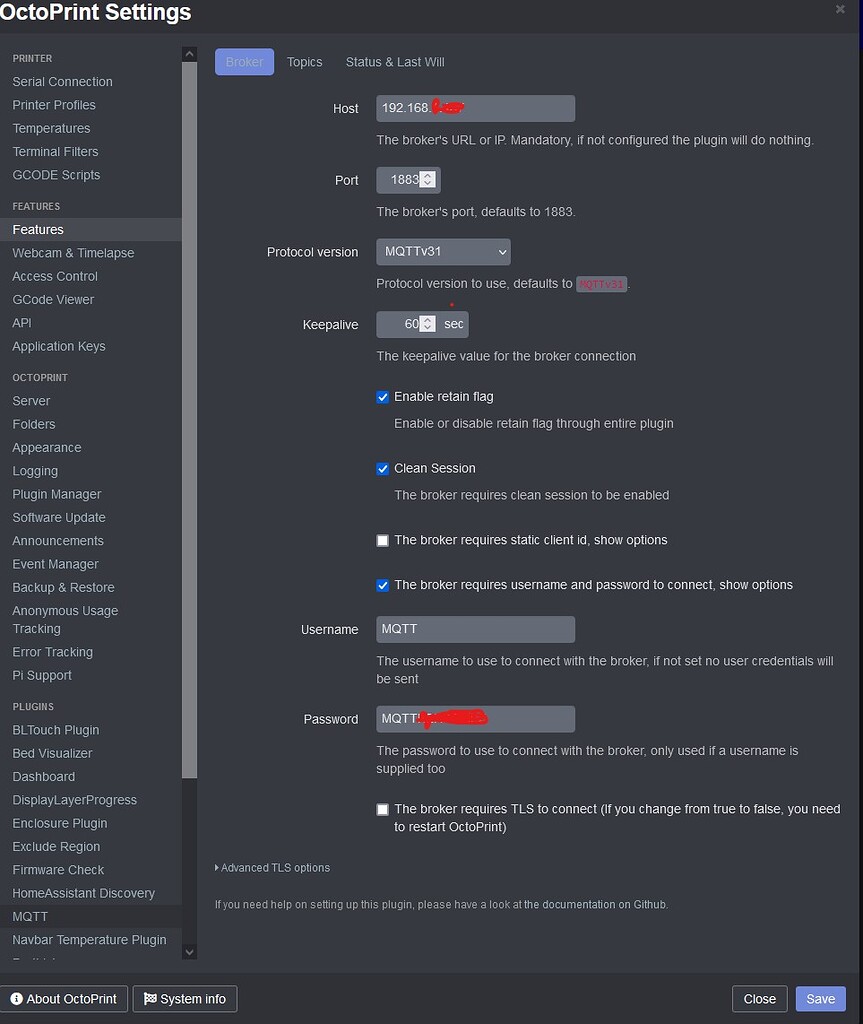Open the Status & Last Will tab
863x1024 pixels.
(x=395, y=62)
